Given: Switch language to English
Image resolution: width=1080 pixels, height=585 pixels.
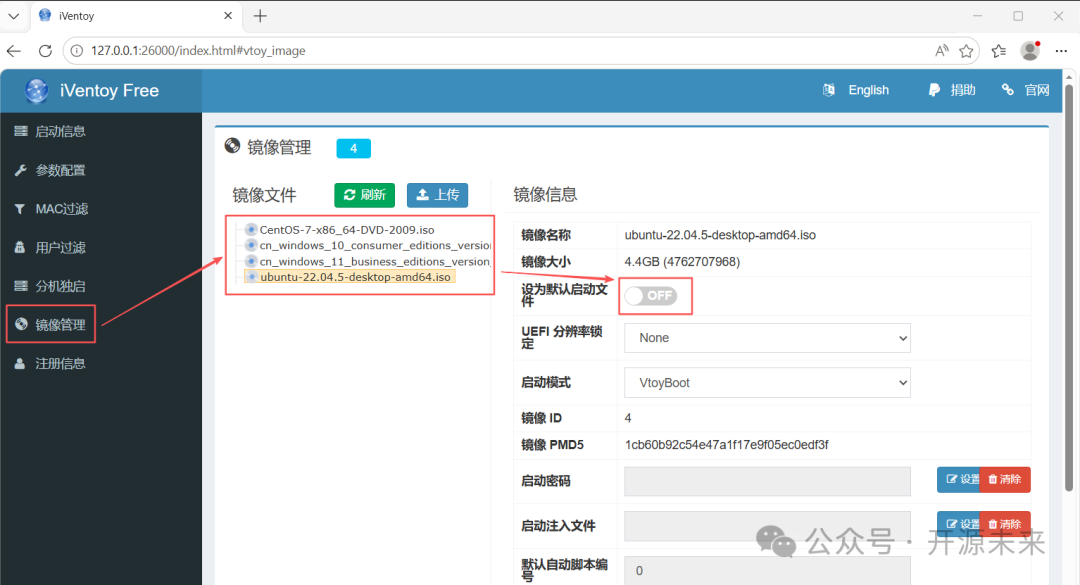Looking at the screenshot, I should pos(868,90).
